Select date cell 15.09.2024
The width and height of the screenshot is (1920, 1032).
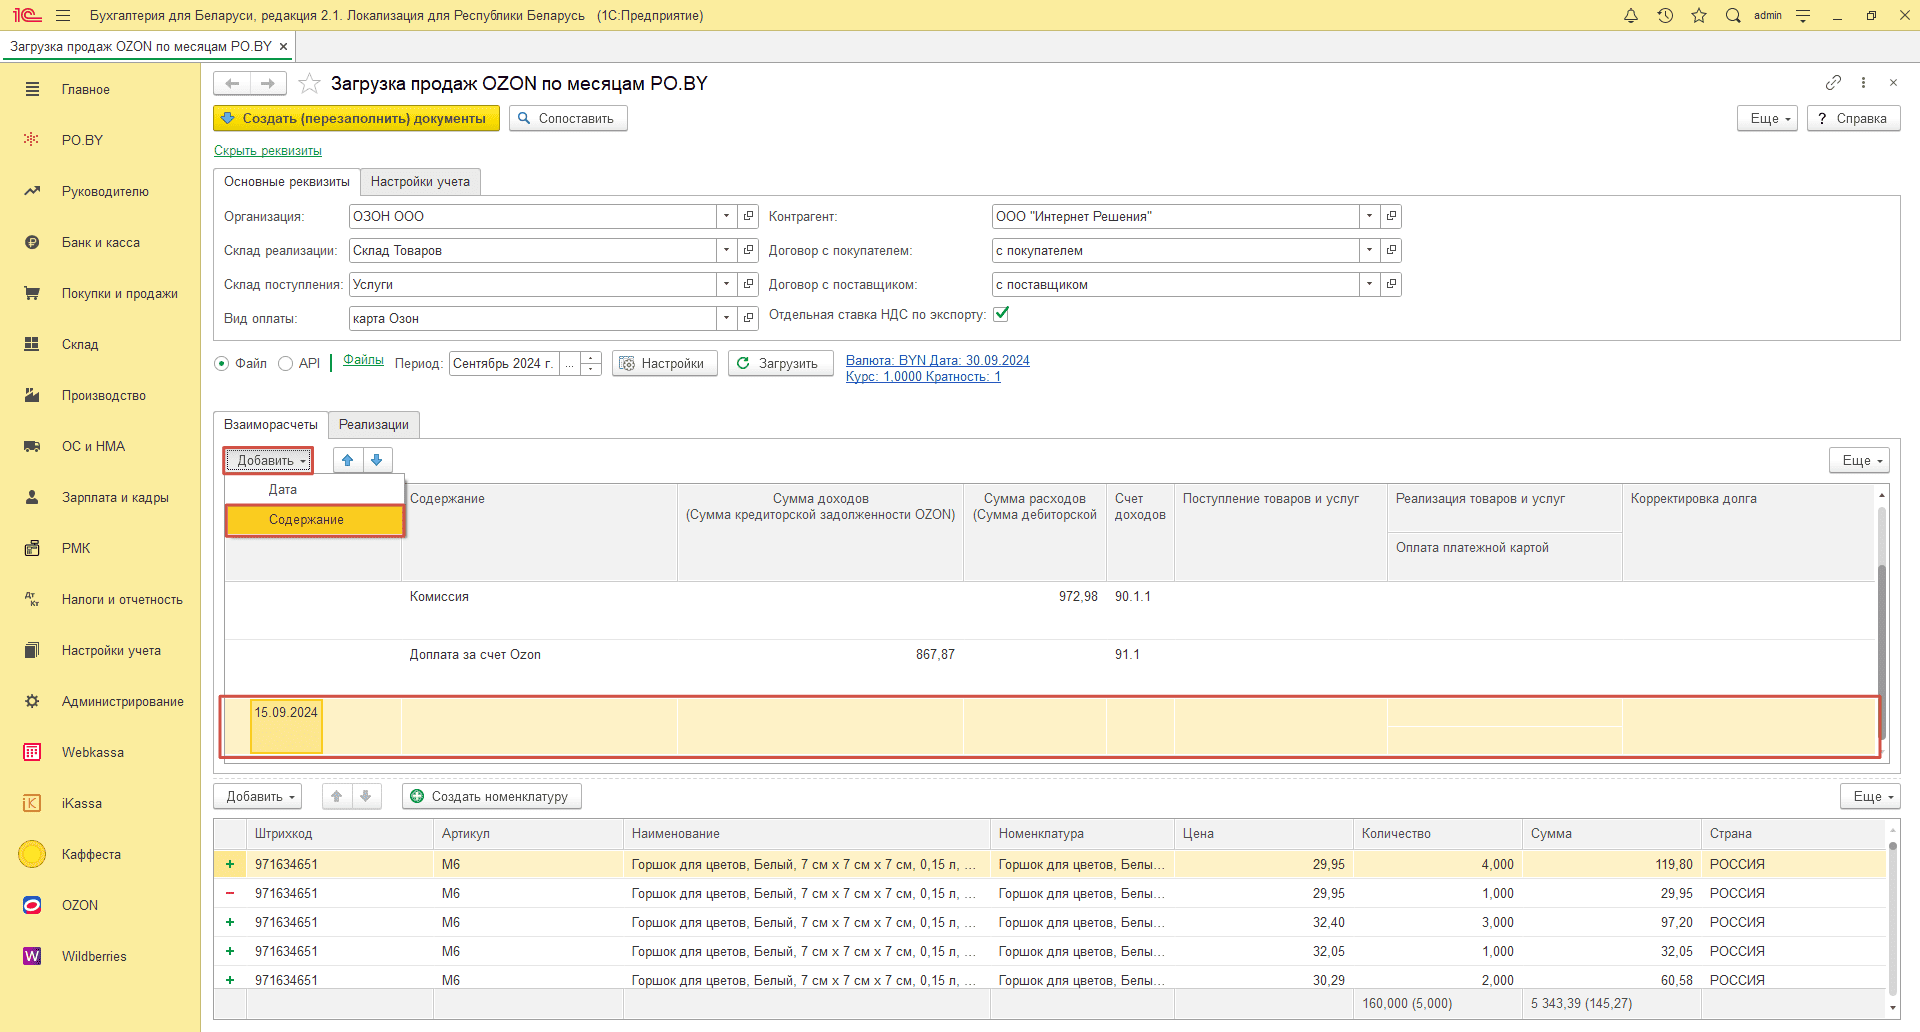[x=286, y=725]
